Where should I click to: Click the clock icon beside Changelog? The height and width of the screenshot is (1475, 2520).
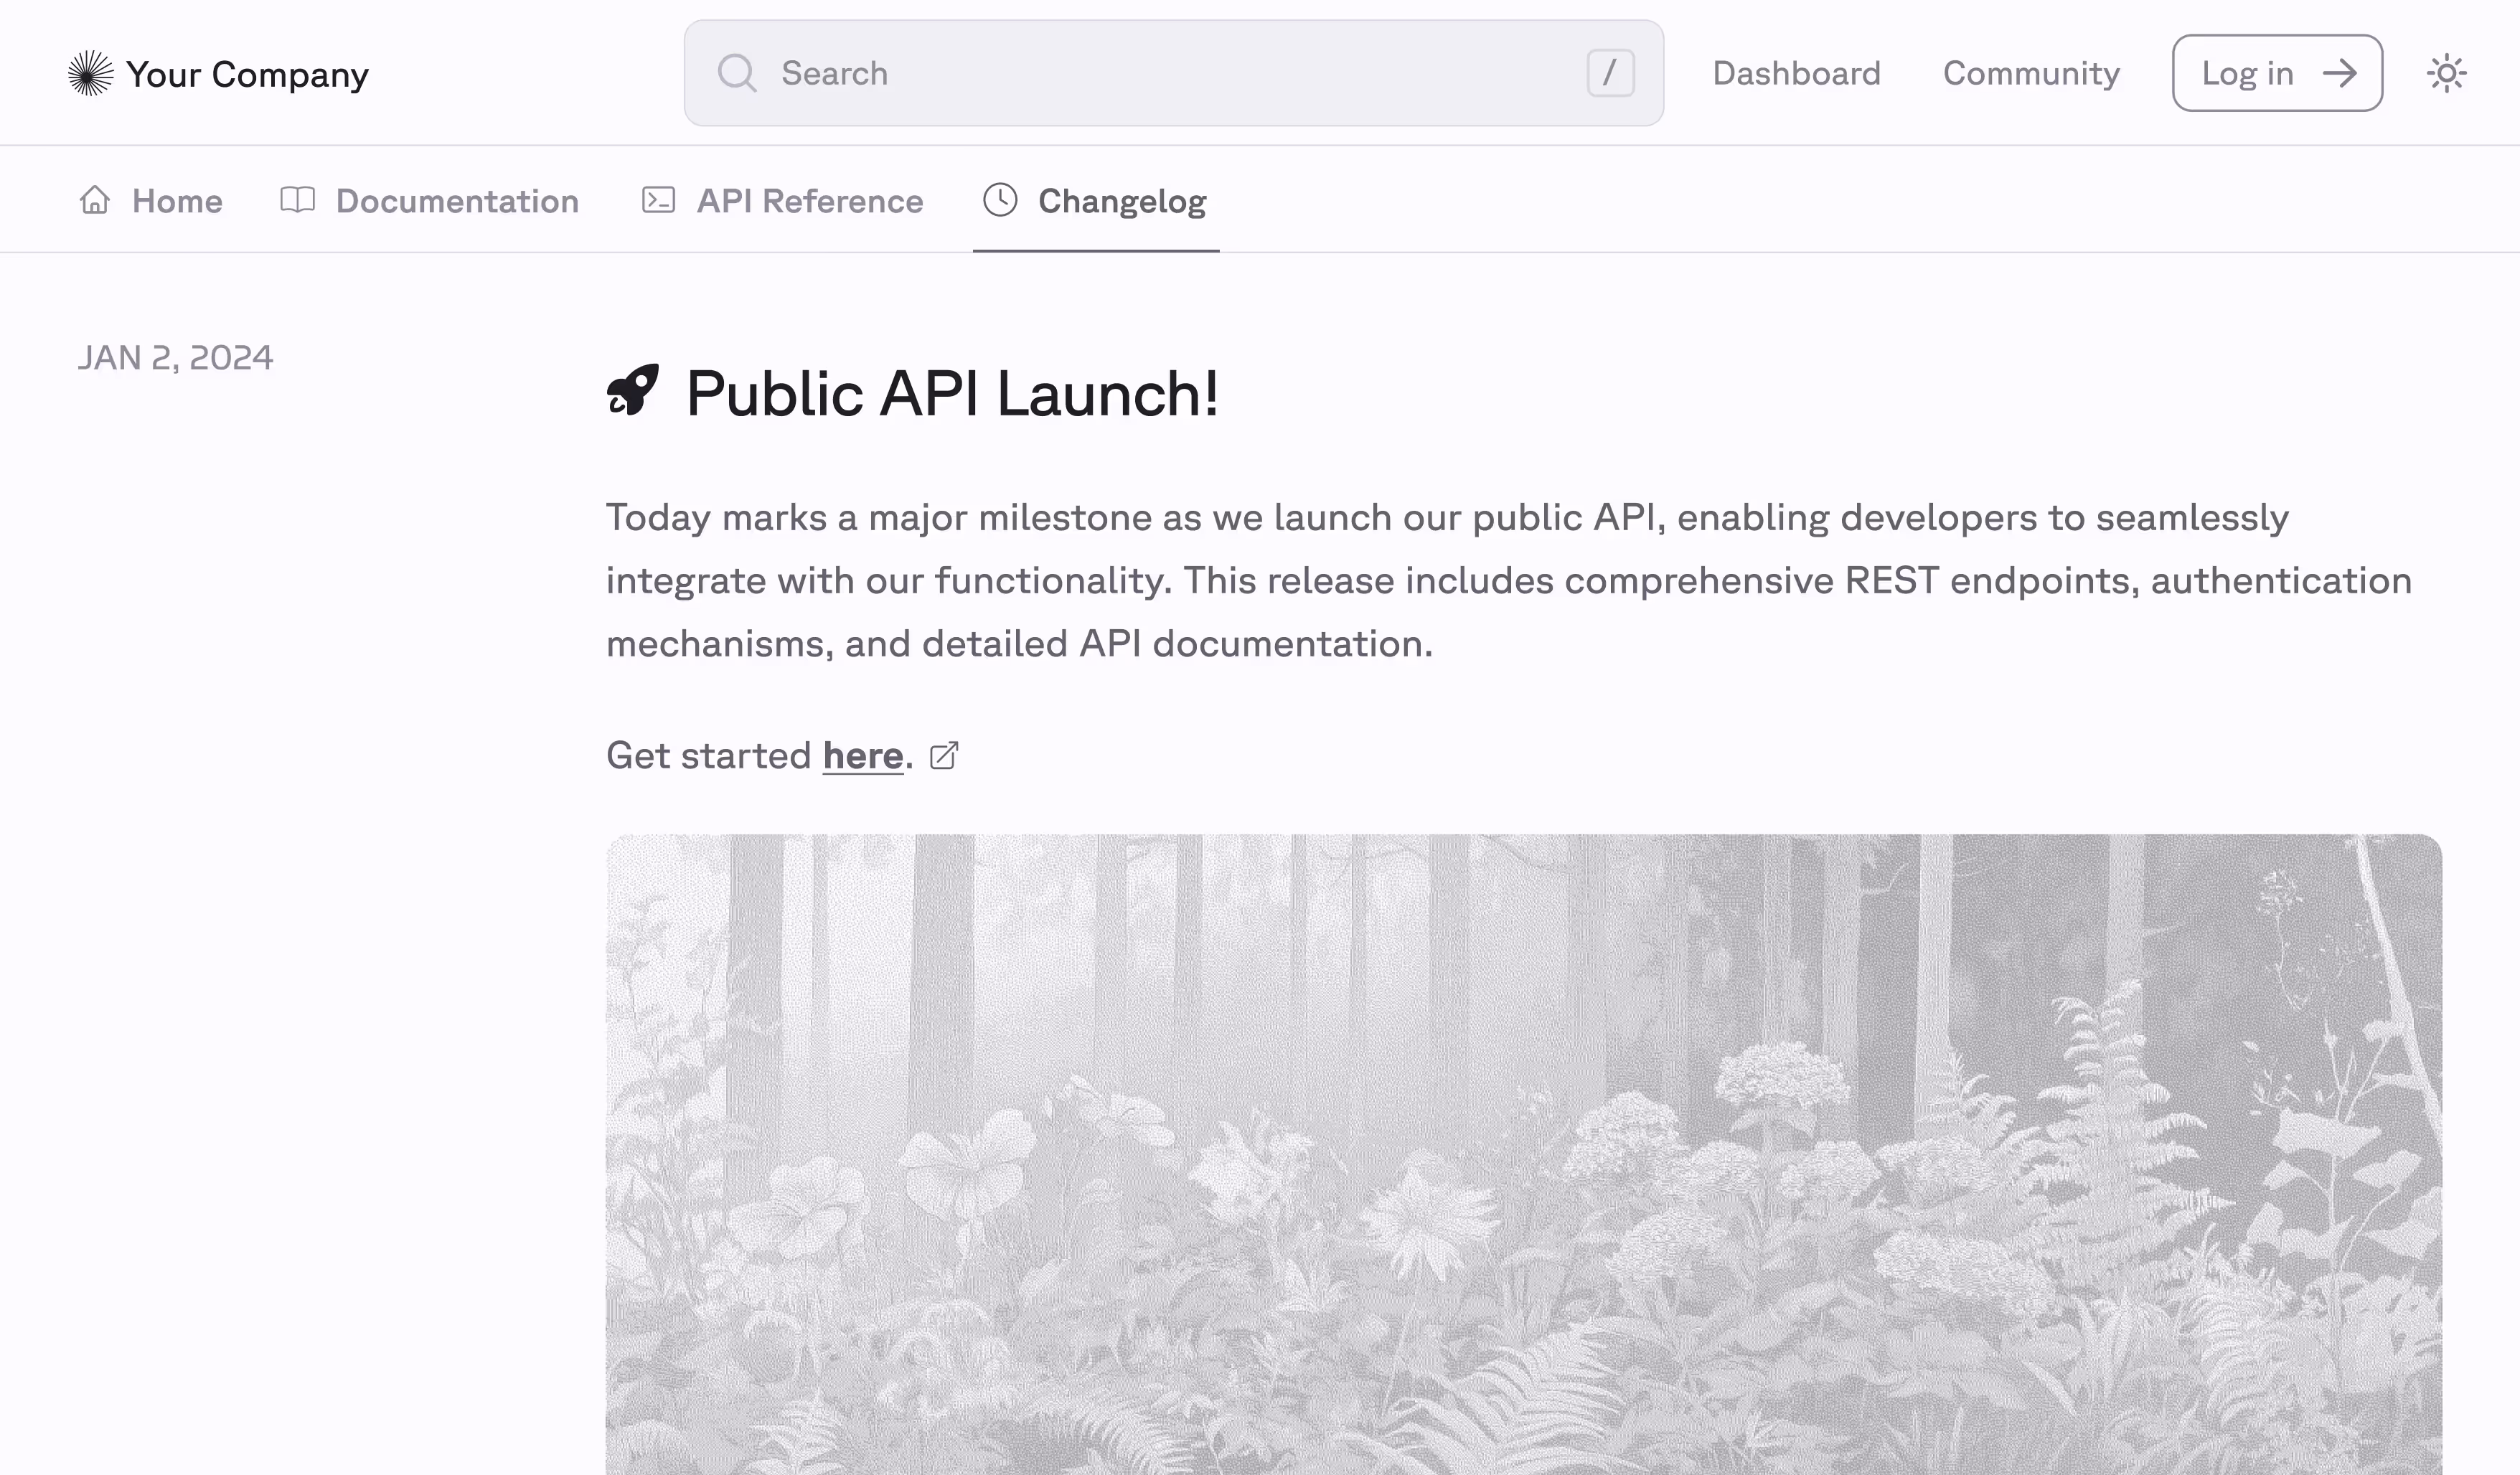click(1000, 200)
